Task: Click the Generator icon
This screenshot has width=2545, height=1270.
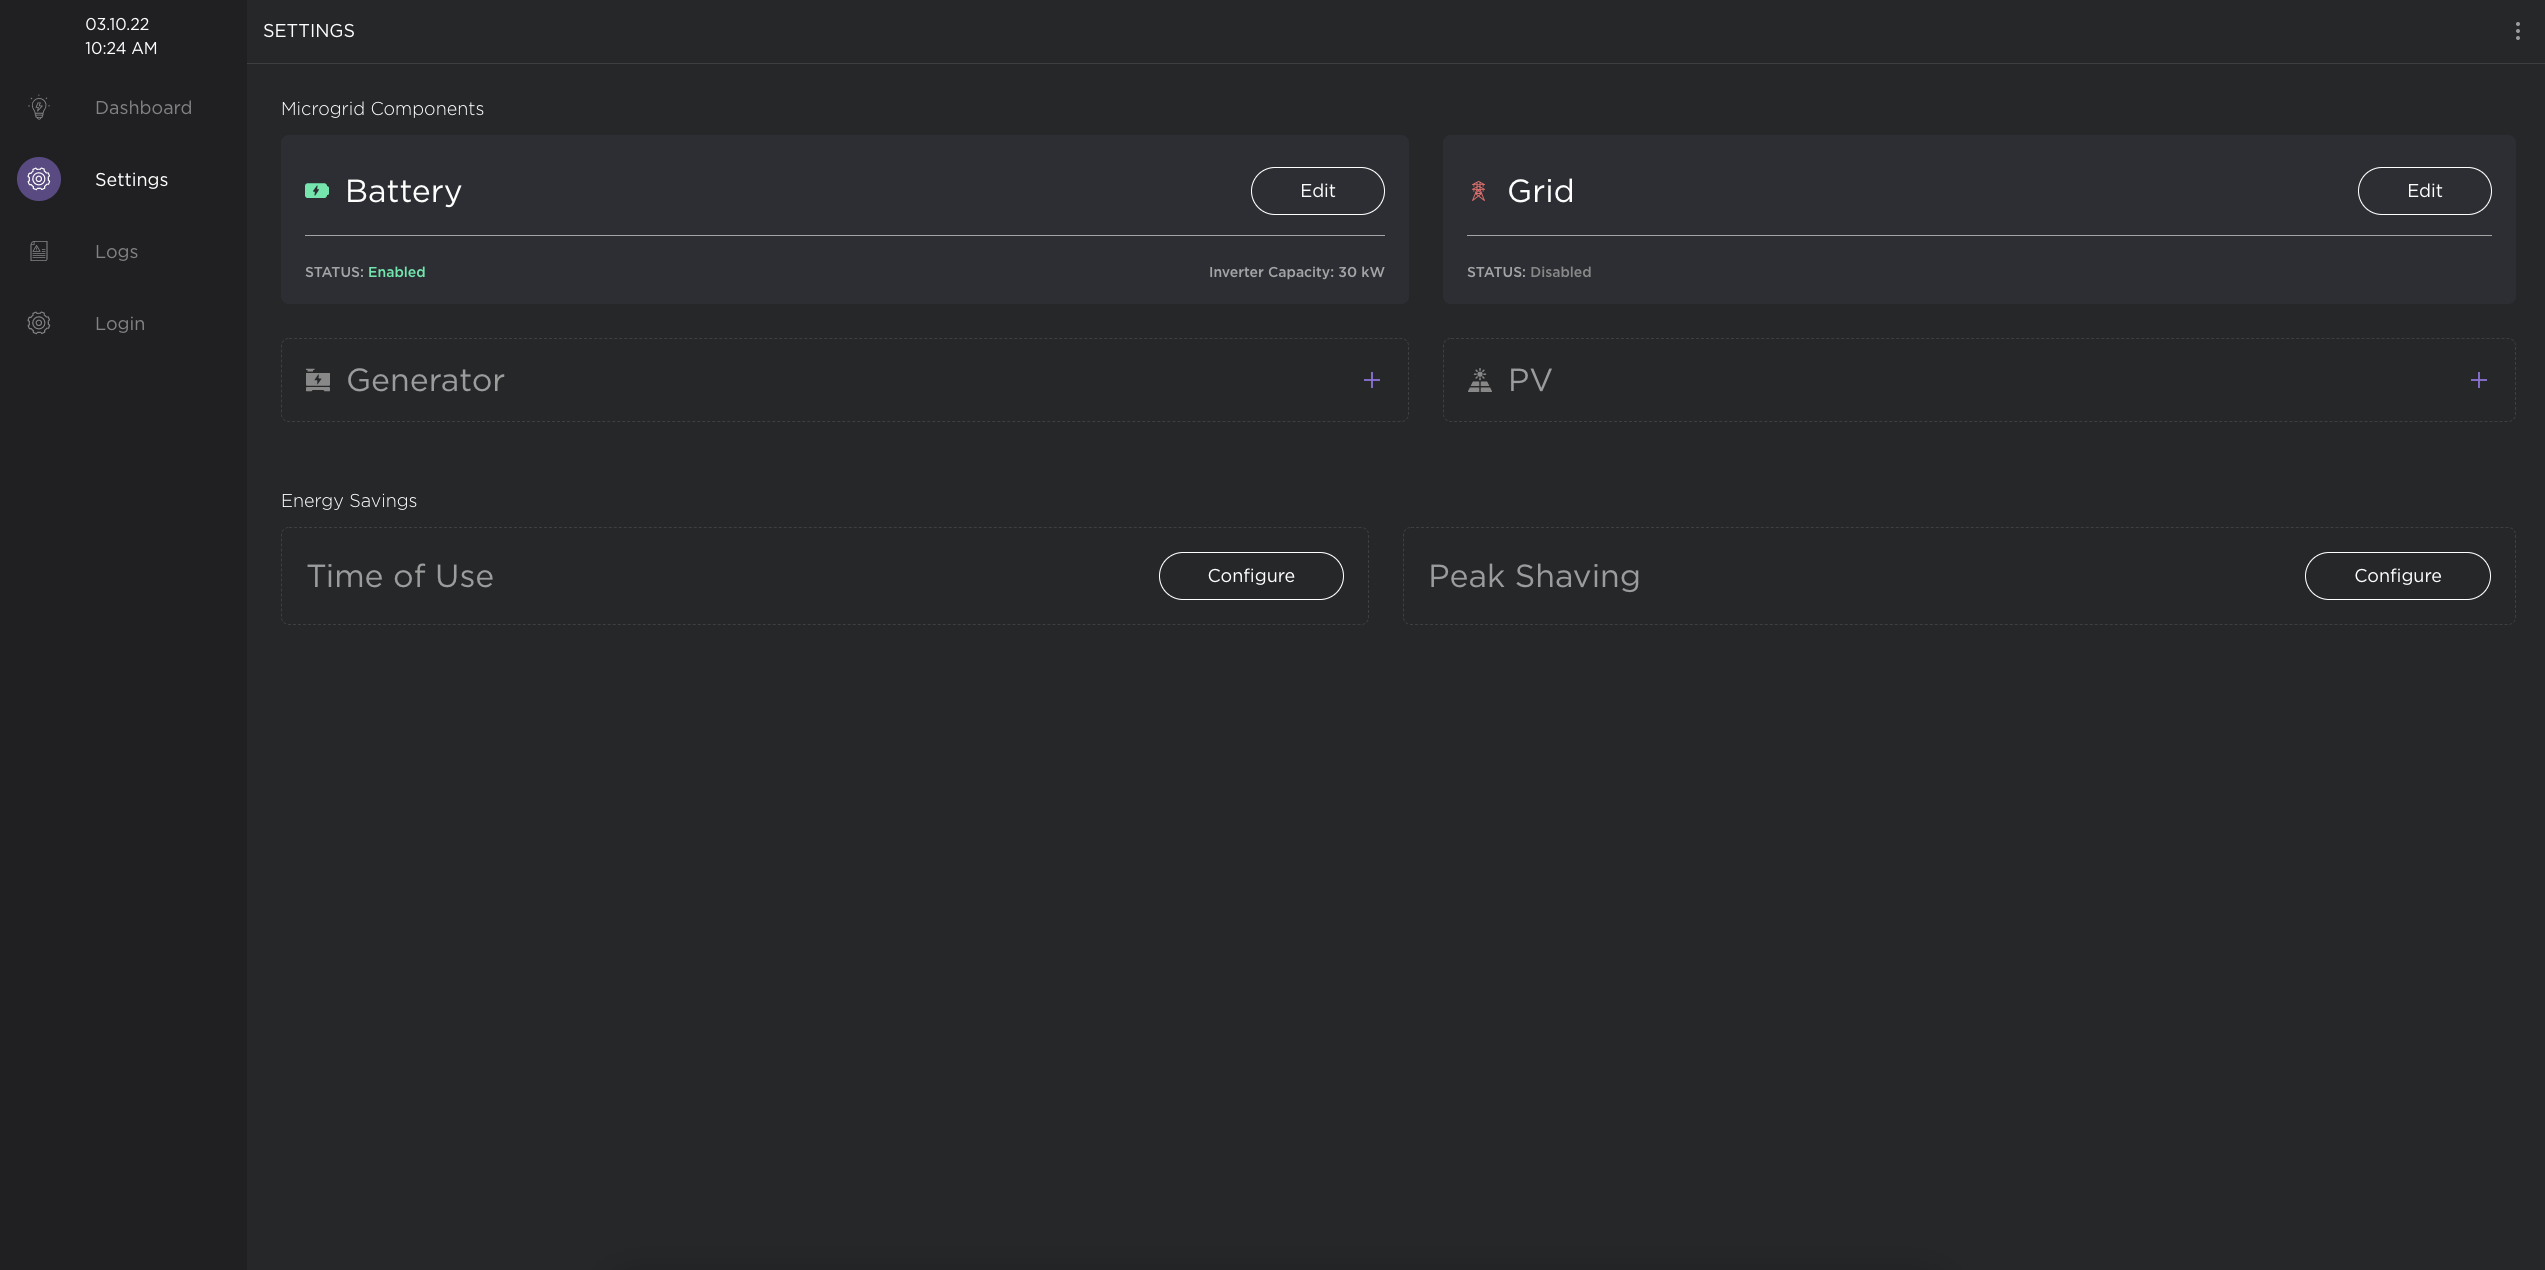Action: click(x=318, y=380)
